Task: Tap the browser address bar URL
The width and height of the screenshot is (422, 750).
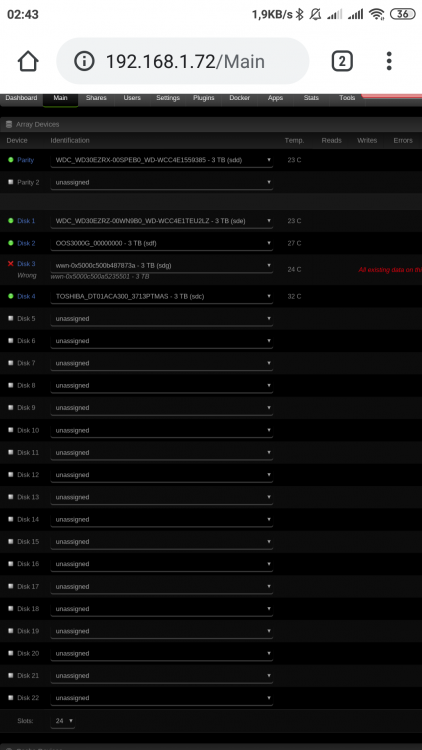Action: pyautogui.click(x=185, y=61)
